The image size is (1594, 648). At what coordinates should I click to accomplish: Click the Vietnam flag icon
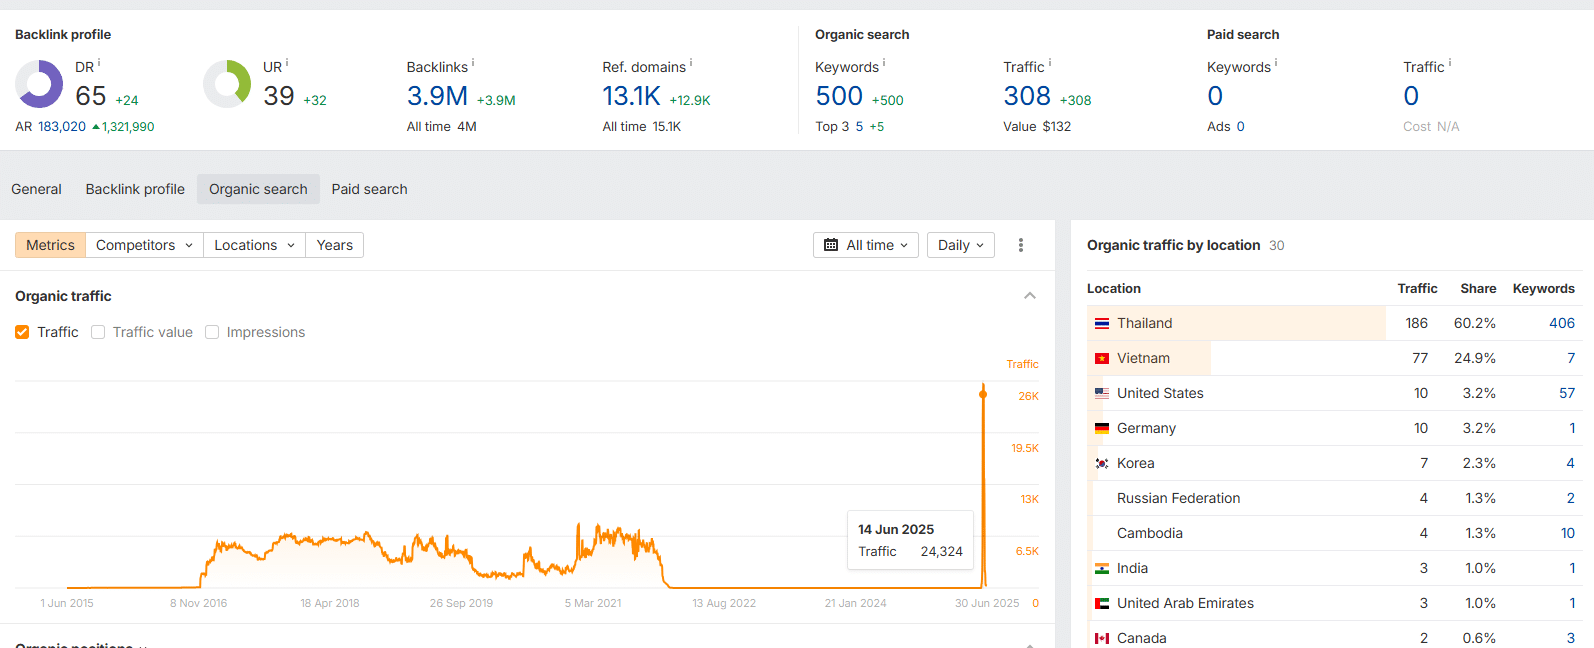click(x=1102, y=359)
